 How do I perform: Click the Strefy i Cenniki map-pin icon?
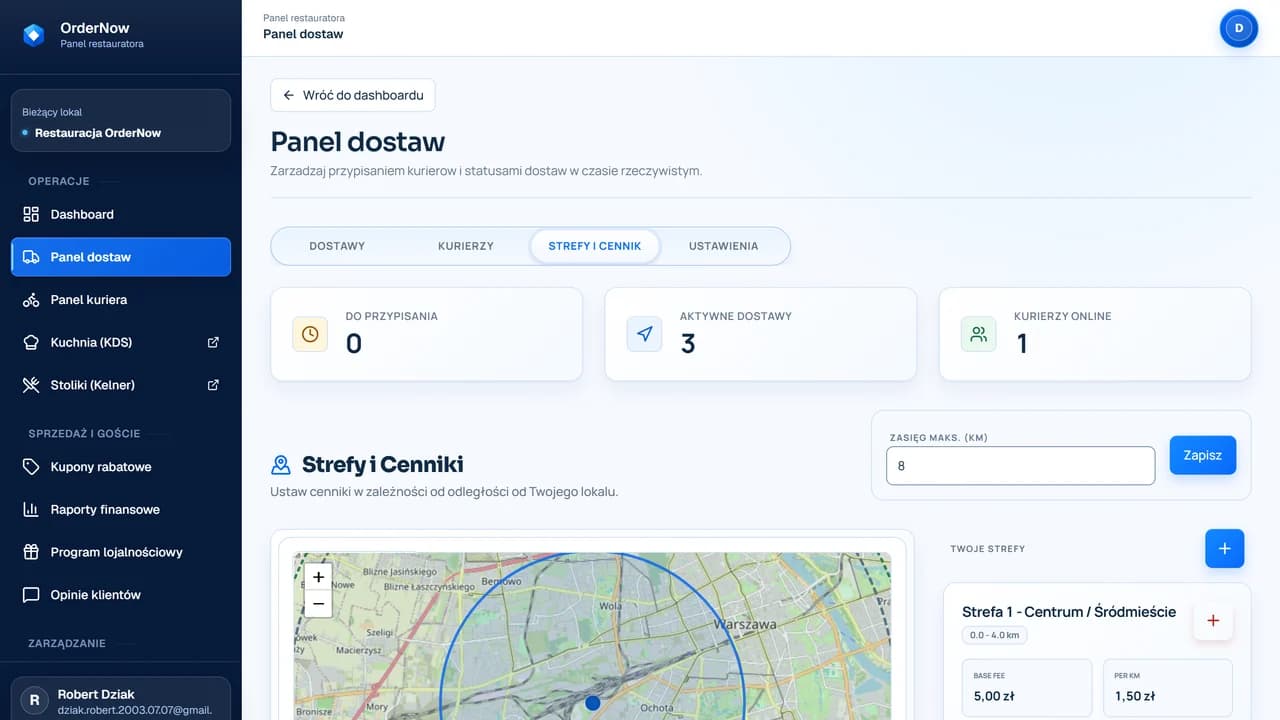(x=281, y=465)
